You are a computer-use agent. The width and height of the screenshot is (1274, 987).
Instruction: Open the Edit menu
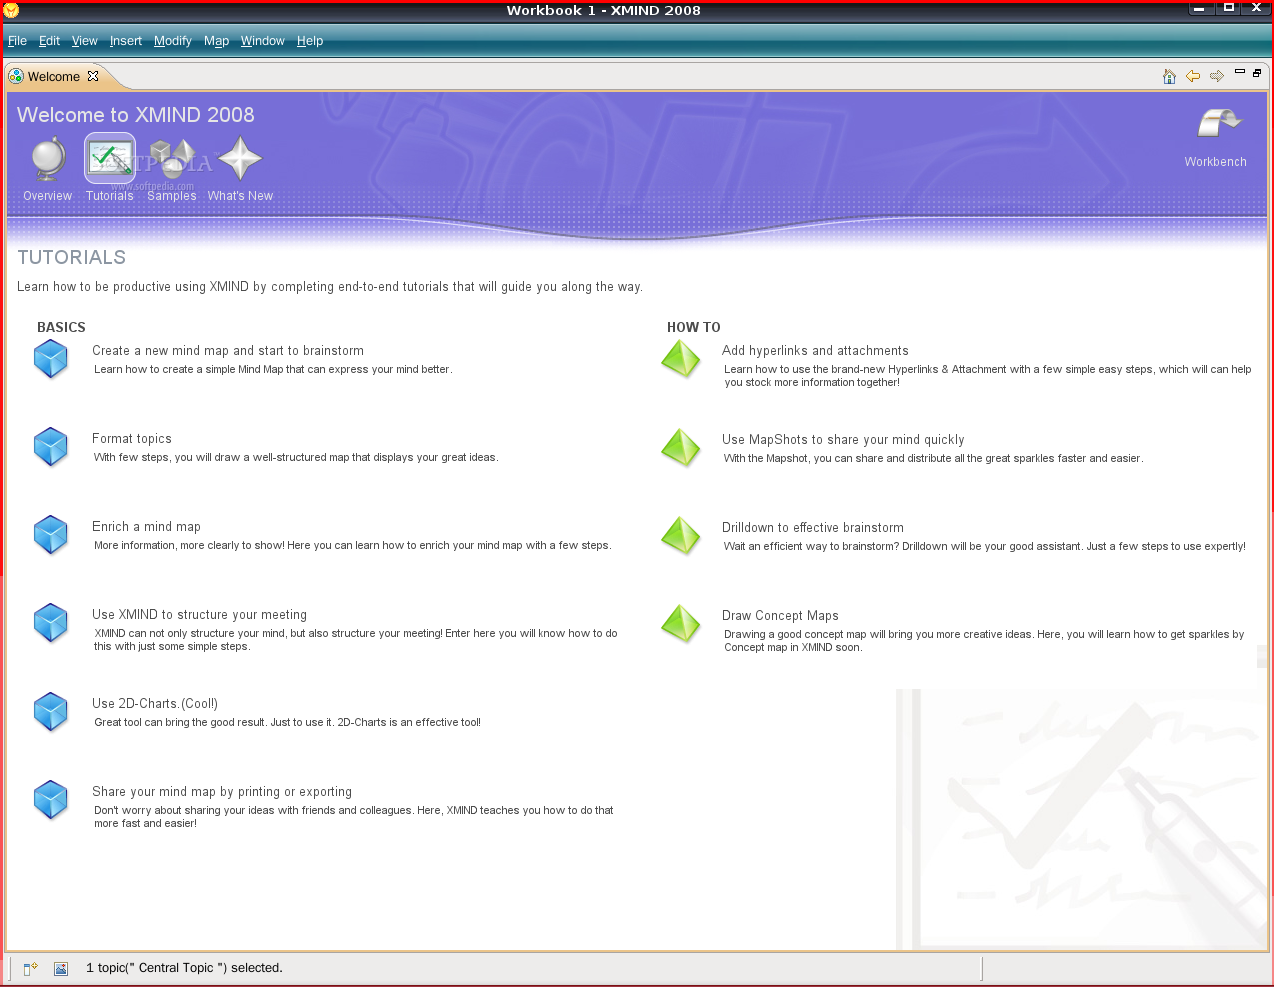[49, 41]
